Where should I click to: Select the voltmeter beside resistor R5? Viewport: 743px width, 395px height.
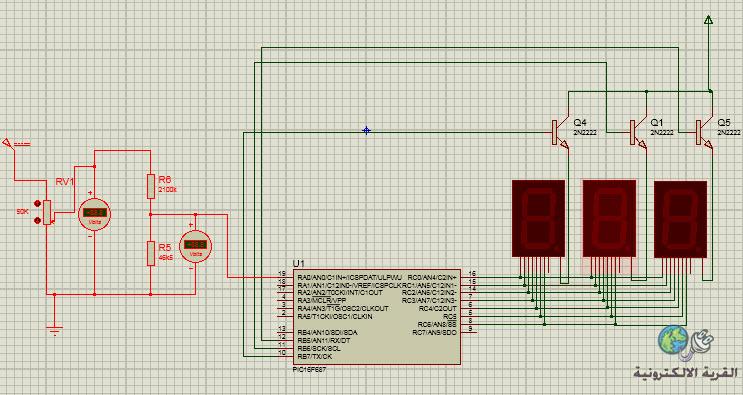pyautogui.click(x=195, y=246)
